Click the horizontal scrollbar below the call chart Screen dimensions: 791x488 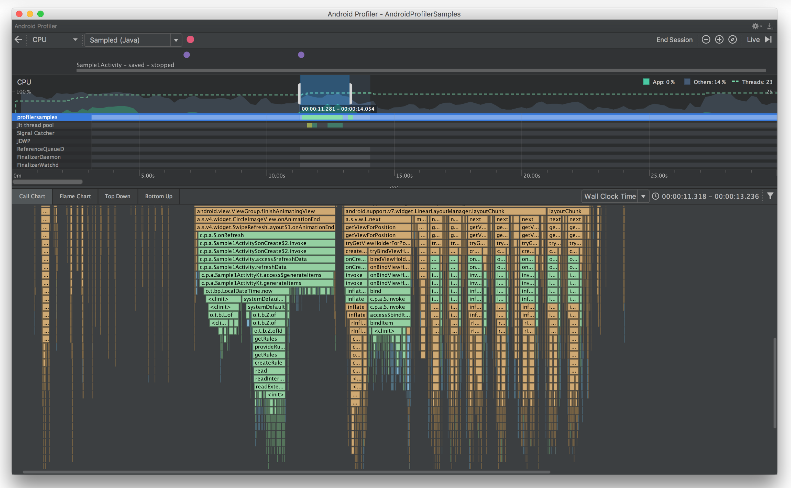(x=287, y=472)
